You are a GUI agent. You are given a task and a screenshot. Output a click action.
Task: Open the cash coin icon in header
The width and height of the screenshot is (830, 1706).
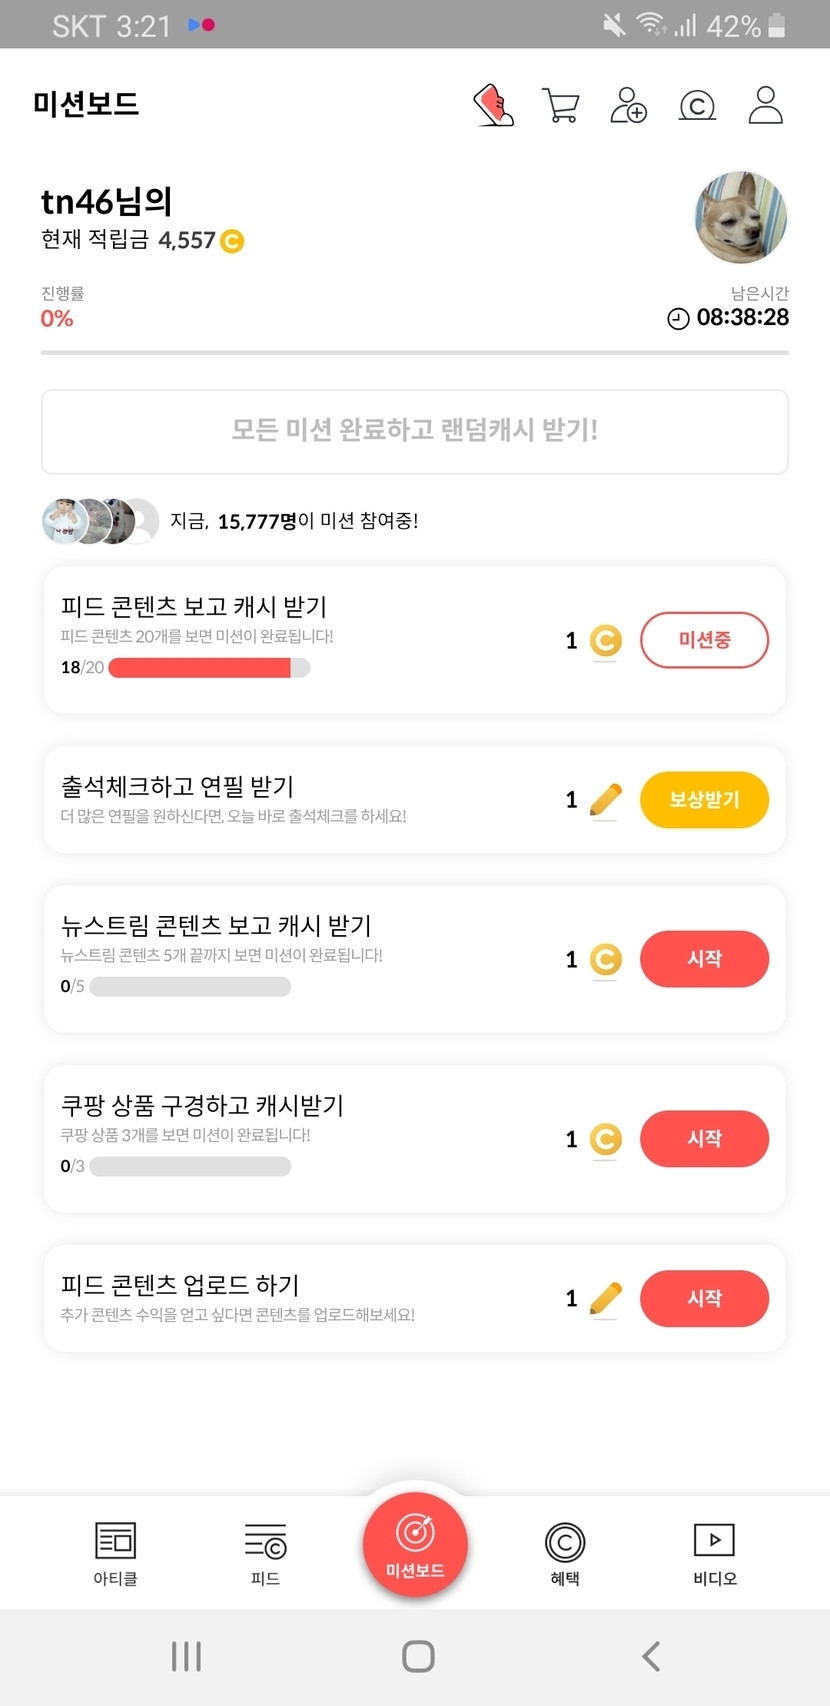[697, 105]
